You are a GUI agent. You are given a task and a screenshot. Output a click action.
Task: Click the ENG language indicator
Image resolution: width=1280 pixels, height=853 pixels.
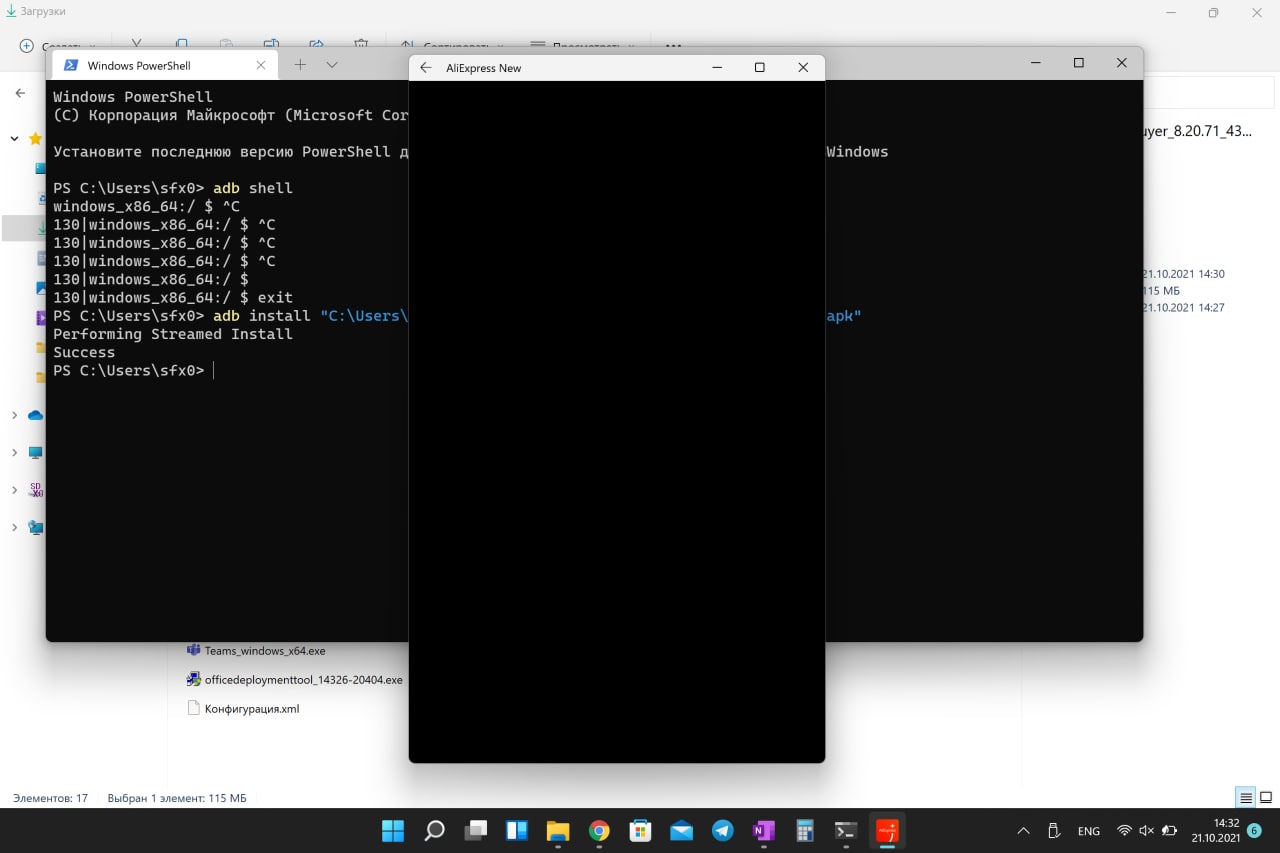click(x=1088, y=831)
